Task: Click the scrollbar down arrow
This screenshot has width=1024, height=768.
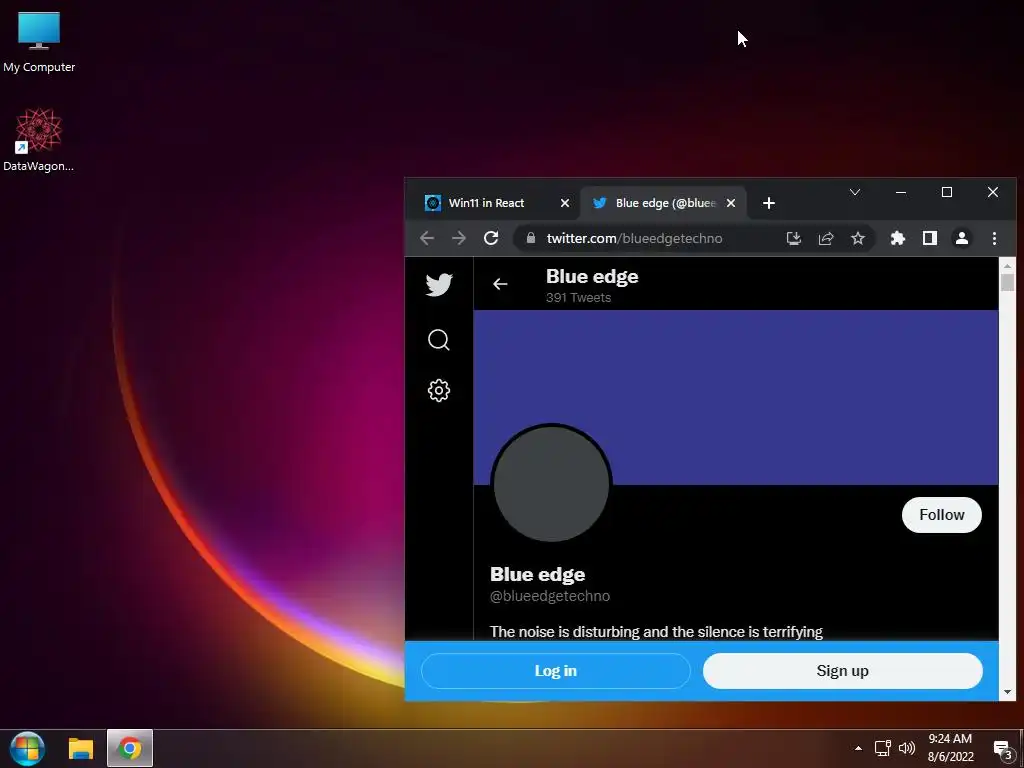Action: click(1007, 692)
